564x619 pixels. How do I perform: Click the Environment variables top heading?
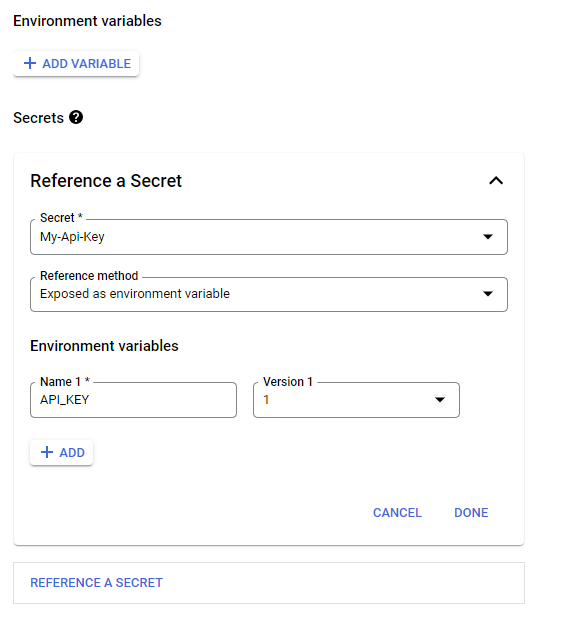pos(87,21)
